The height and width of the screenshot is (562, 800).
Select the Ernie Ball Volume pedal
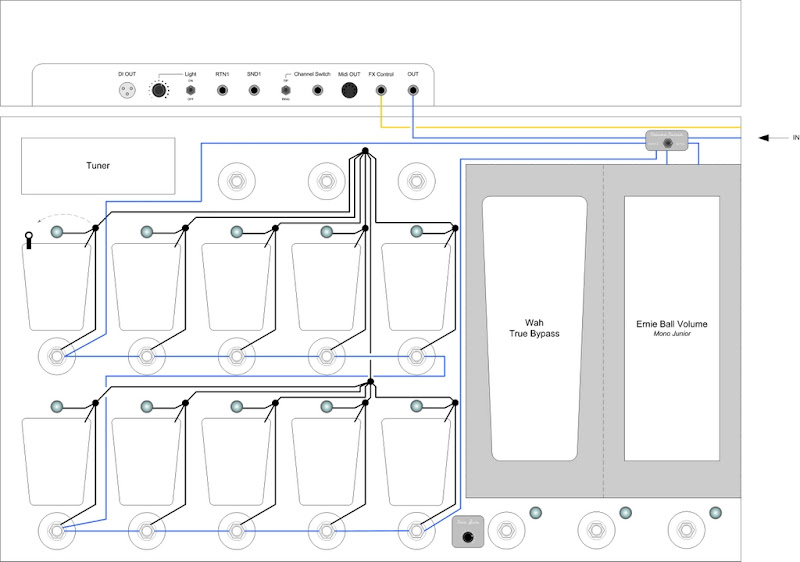[x=672, y=328]
